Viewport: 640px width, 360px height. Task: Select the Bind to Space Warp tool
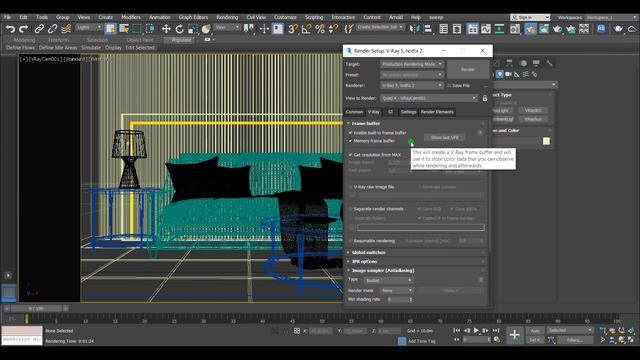[x=66, y=29]
